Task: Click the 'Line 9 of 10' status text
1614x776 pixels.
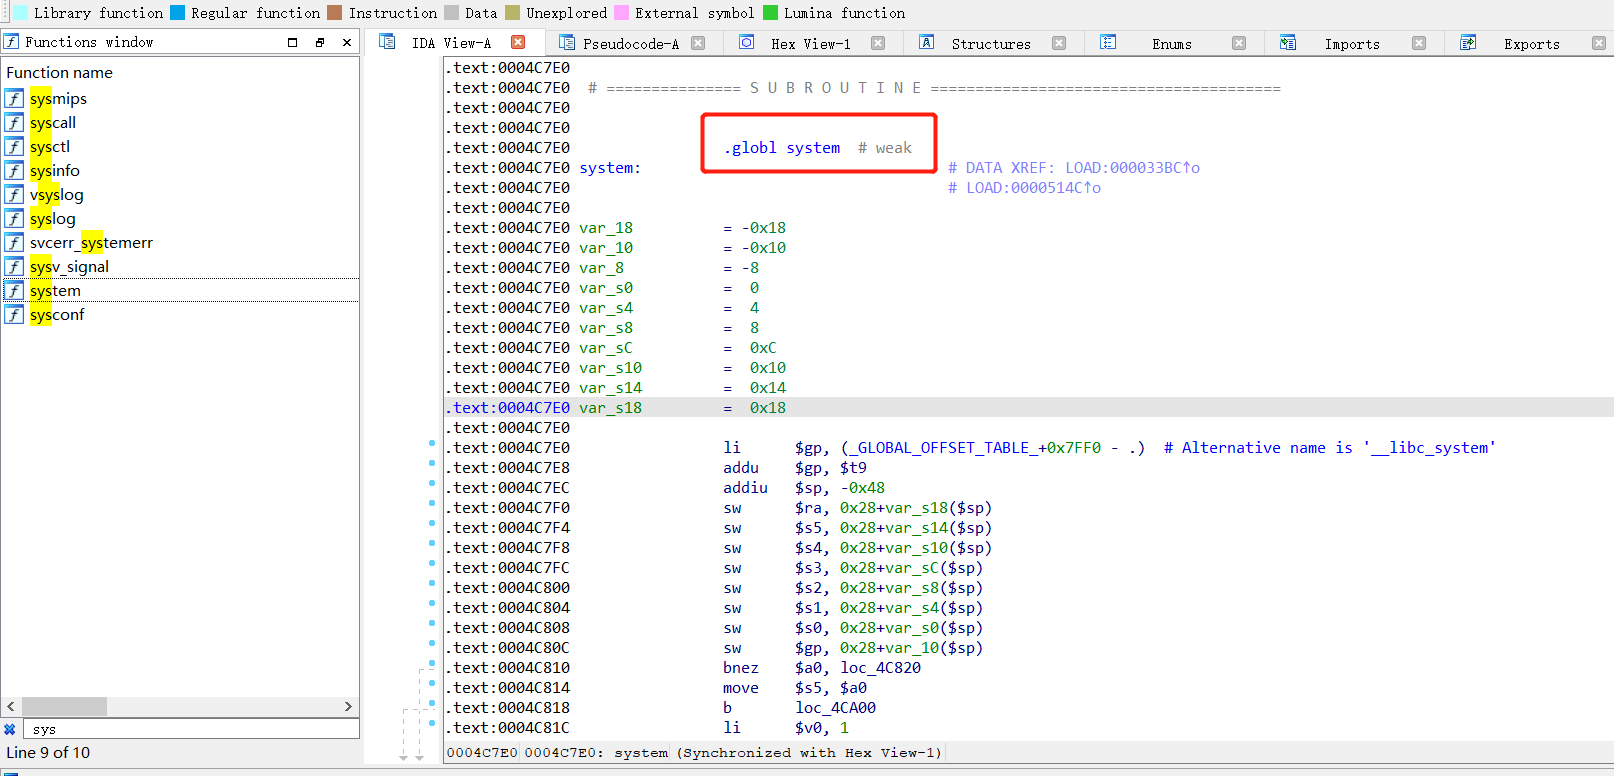Action: [48, 752]
